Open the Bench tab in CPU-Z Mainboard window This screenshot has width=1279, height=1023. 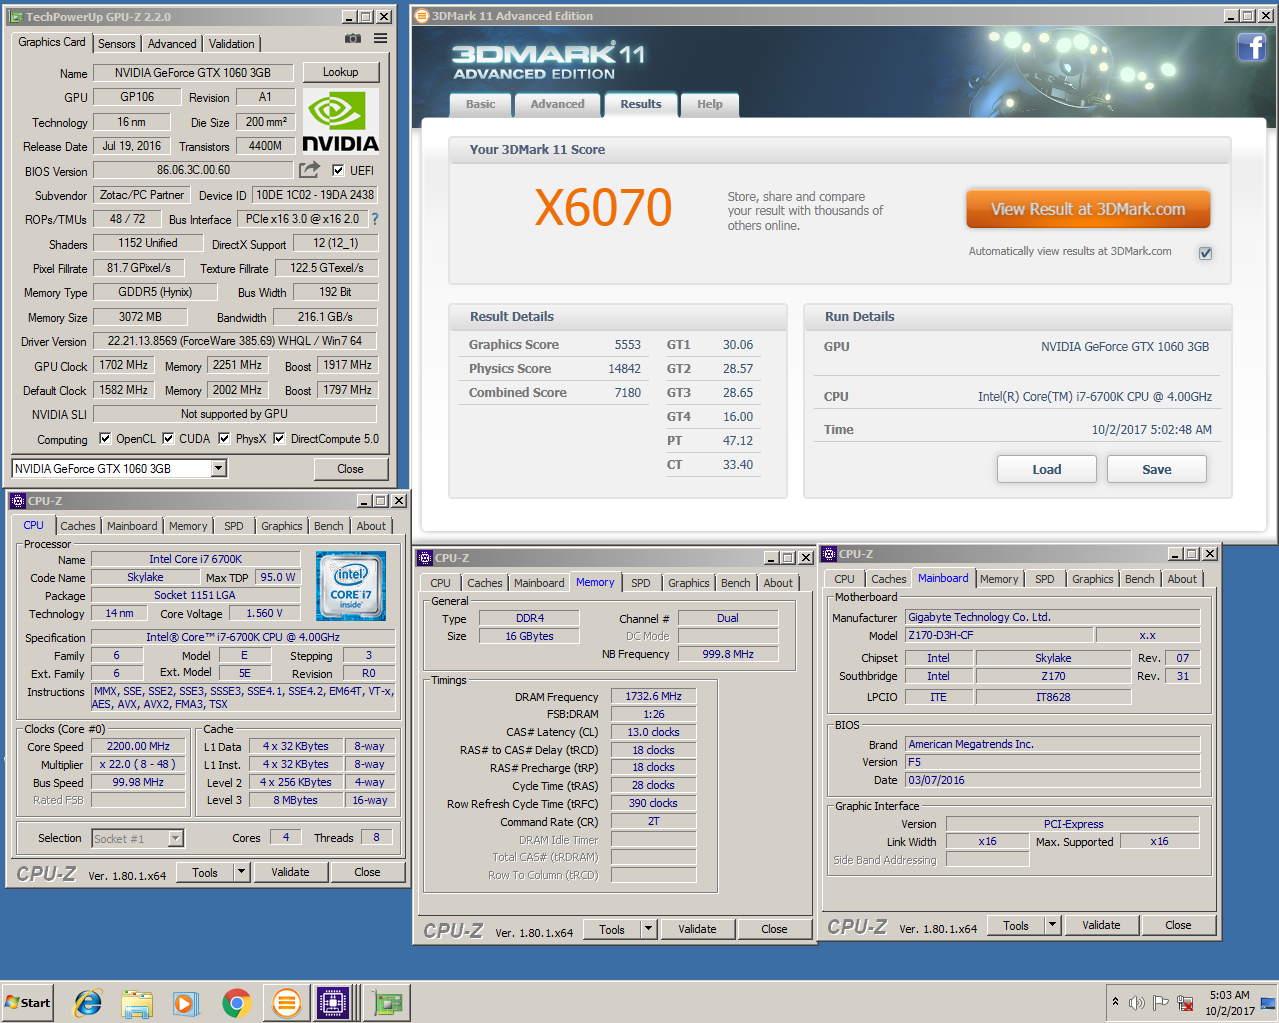point(1139,579)
